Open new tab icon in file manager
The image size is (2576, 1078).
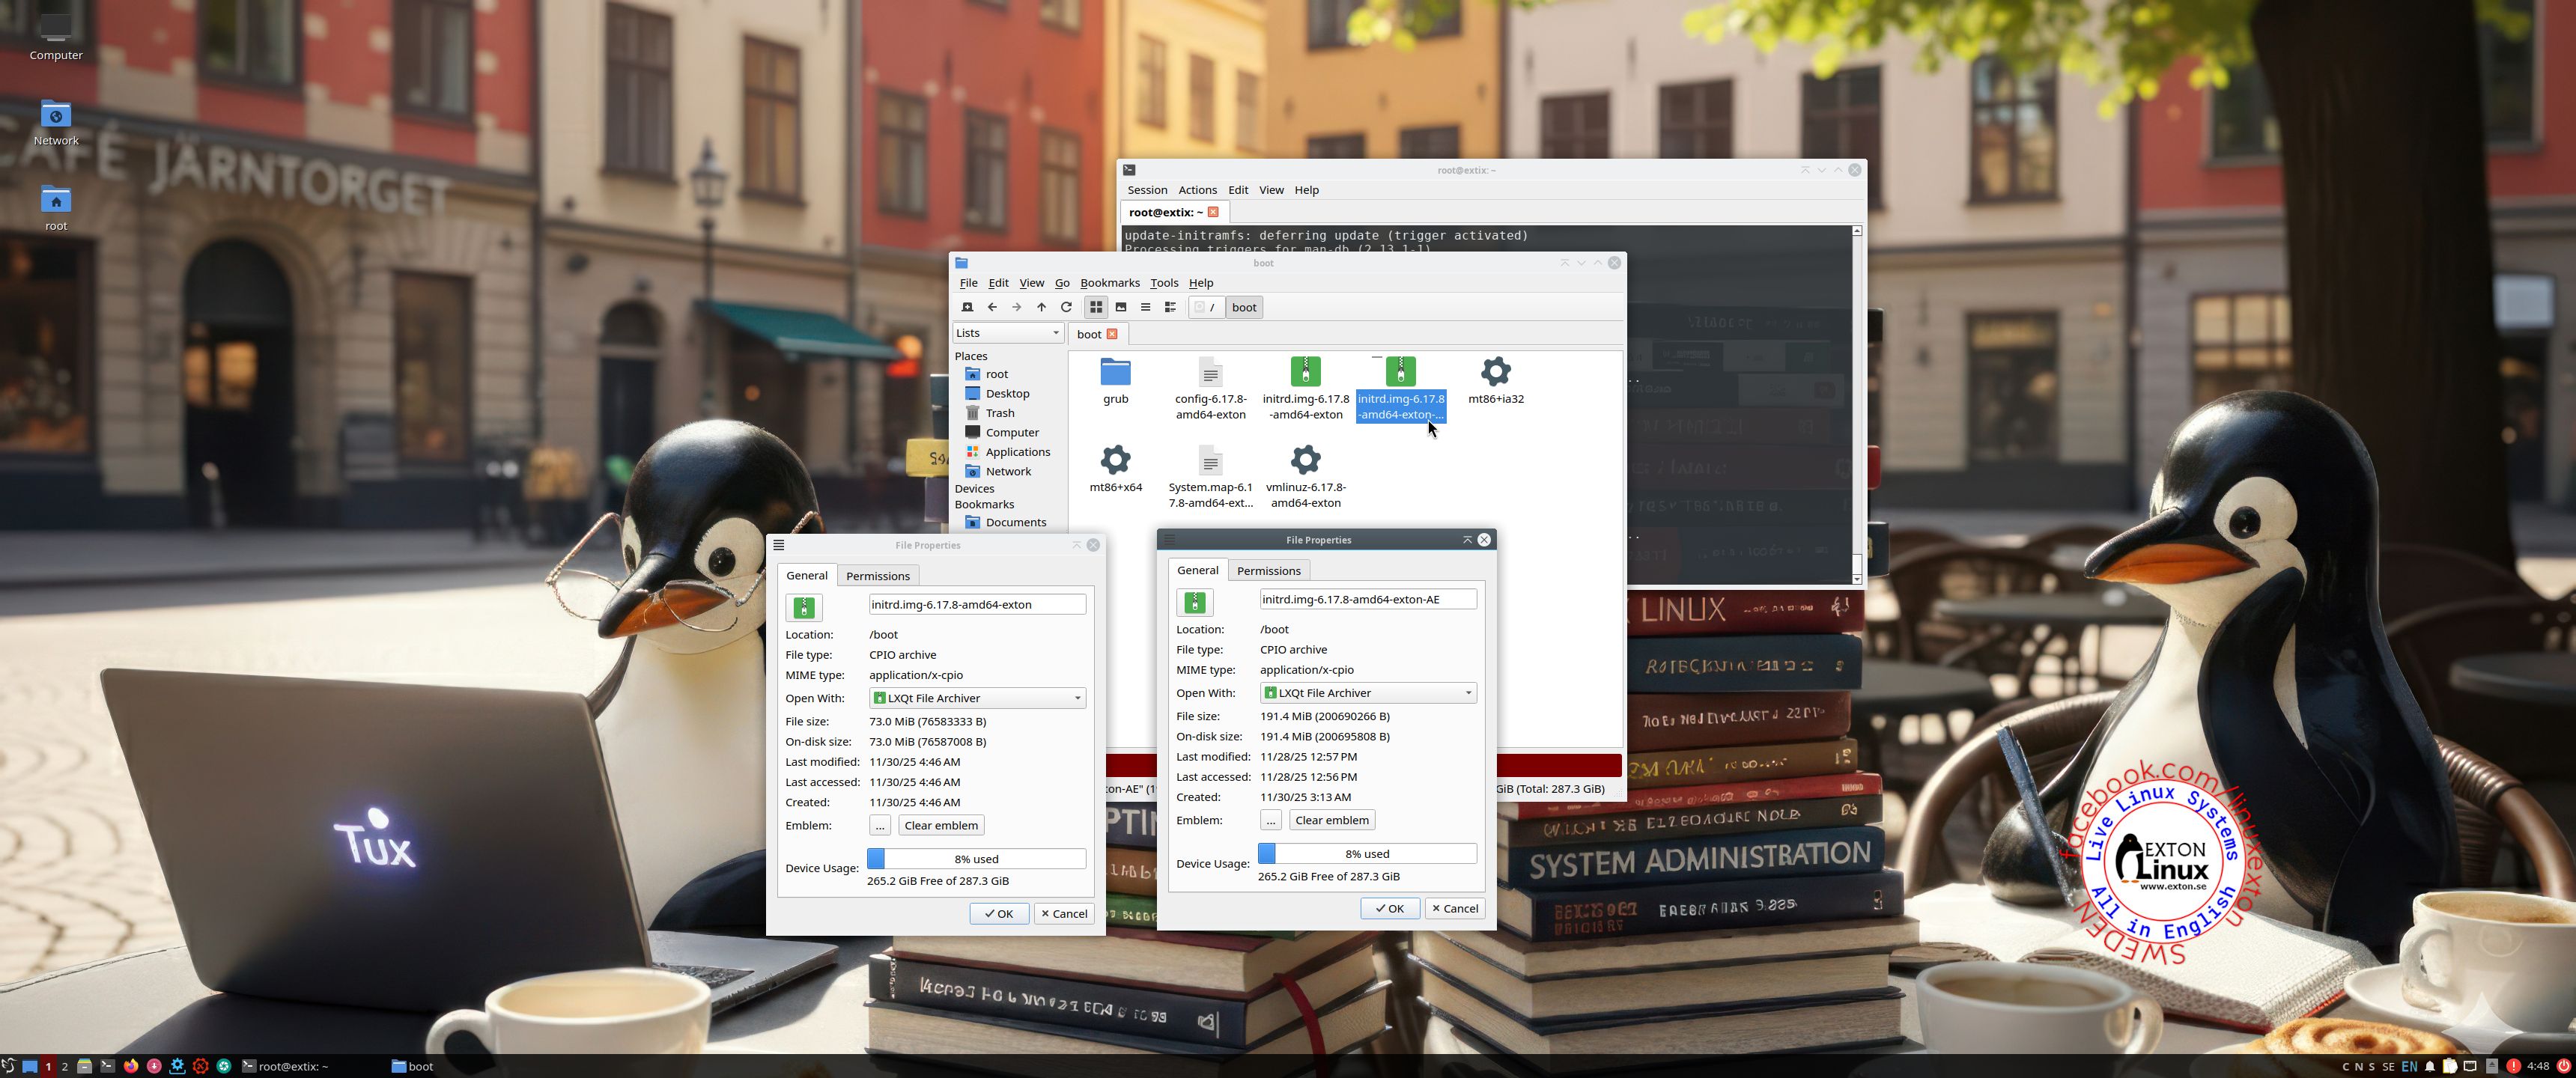[x=967, y=307]
